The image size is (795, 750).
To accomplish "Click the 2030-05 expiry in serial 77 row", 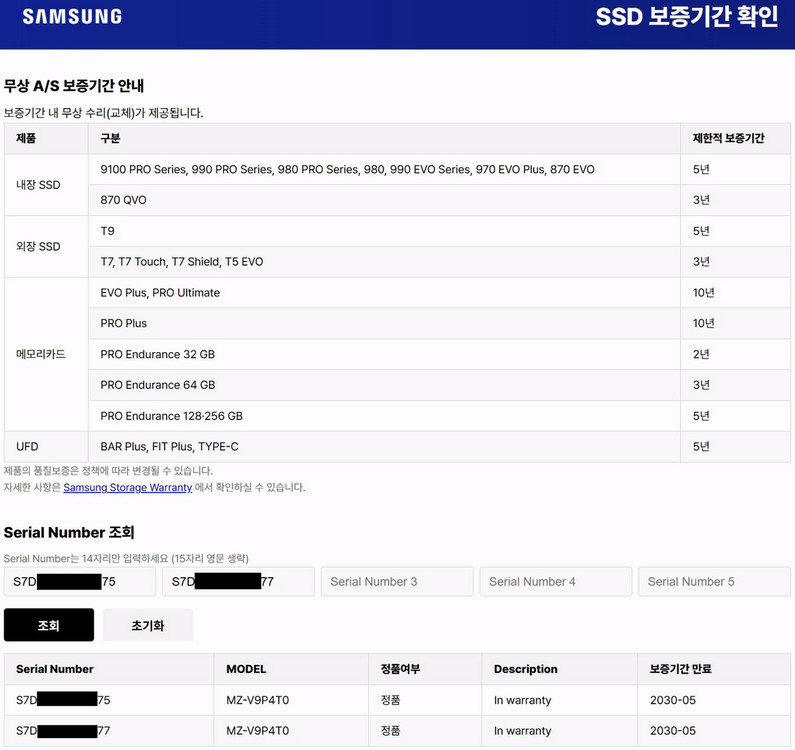I will (x=673, y=731).
